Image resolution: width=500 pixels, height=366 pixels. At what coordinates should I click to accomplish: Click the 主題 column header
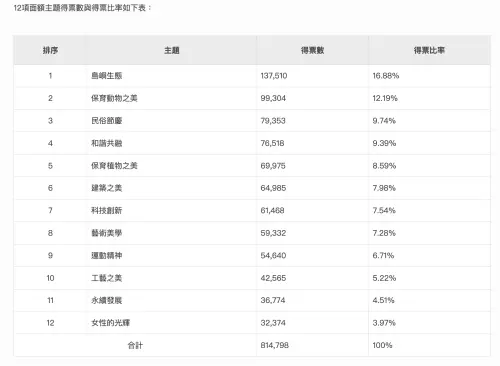click(172, 50)
